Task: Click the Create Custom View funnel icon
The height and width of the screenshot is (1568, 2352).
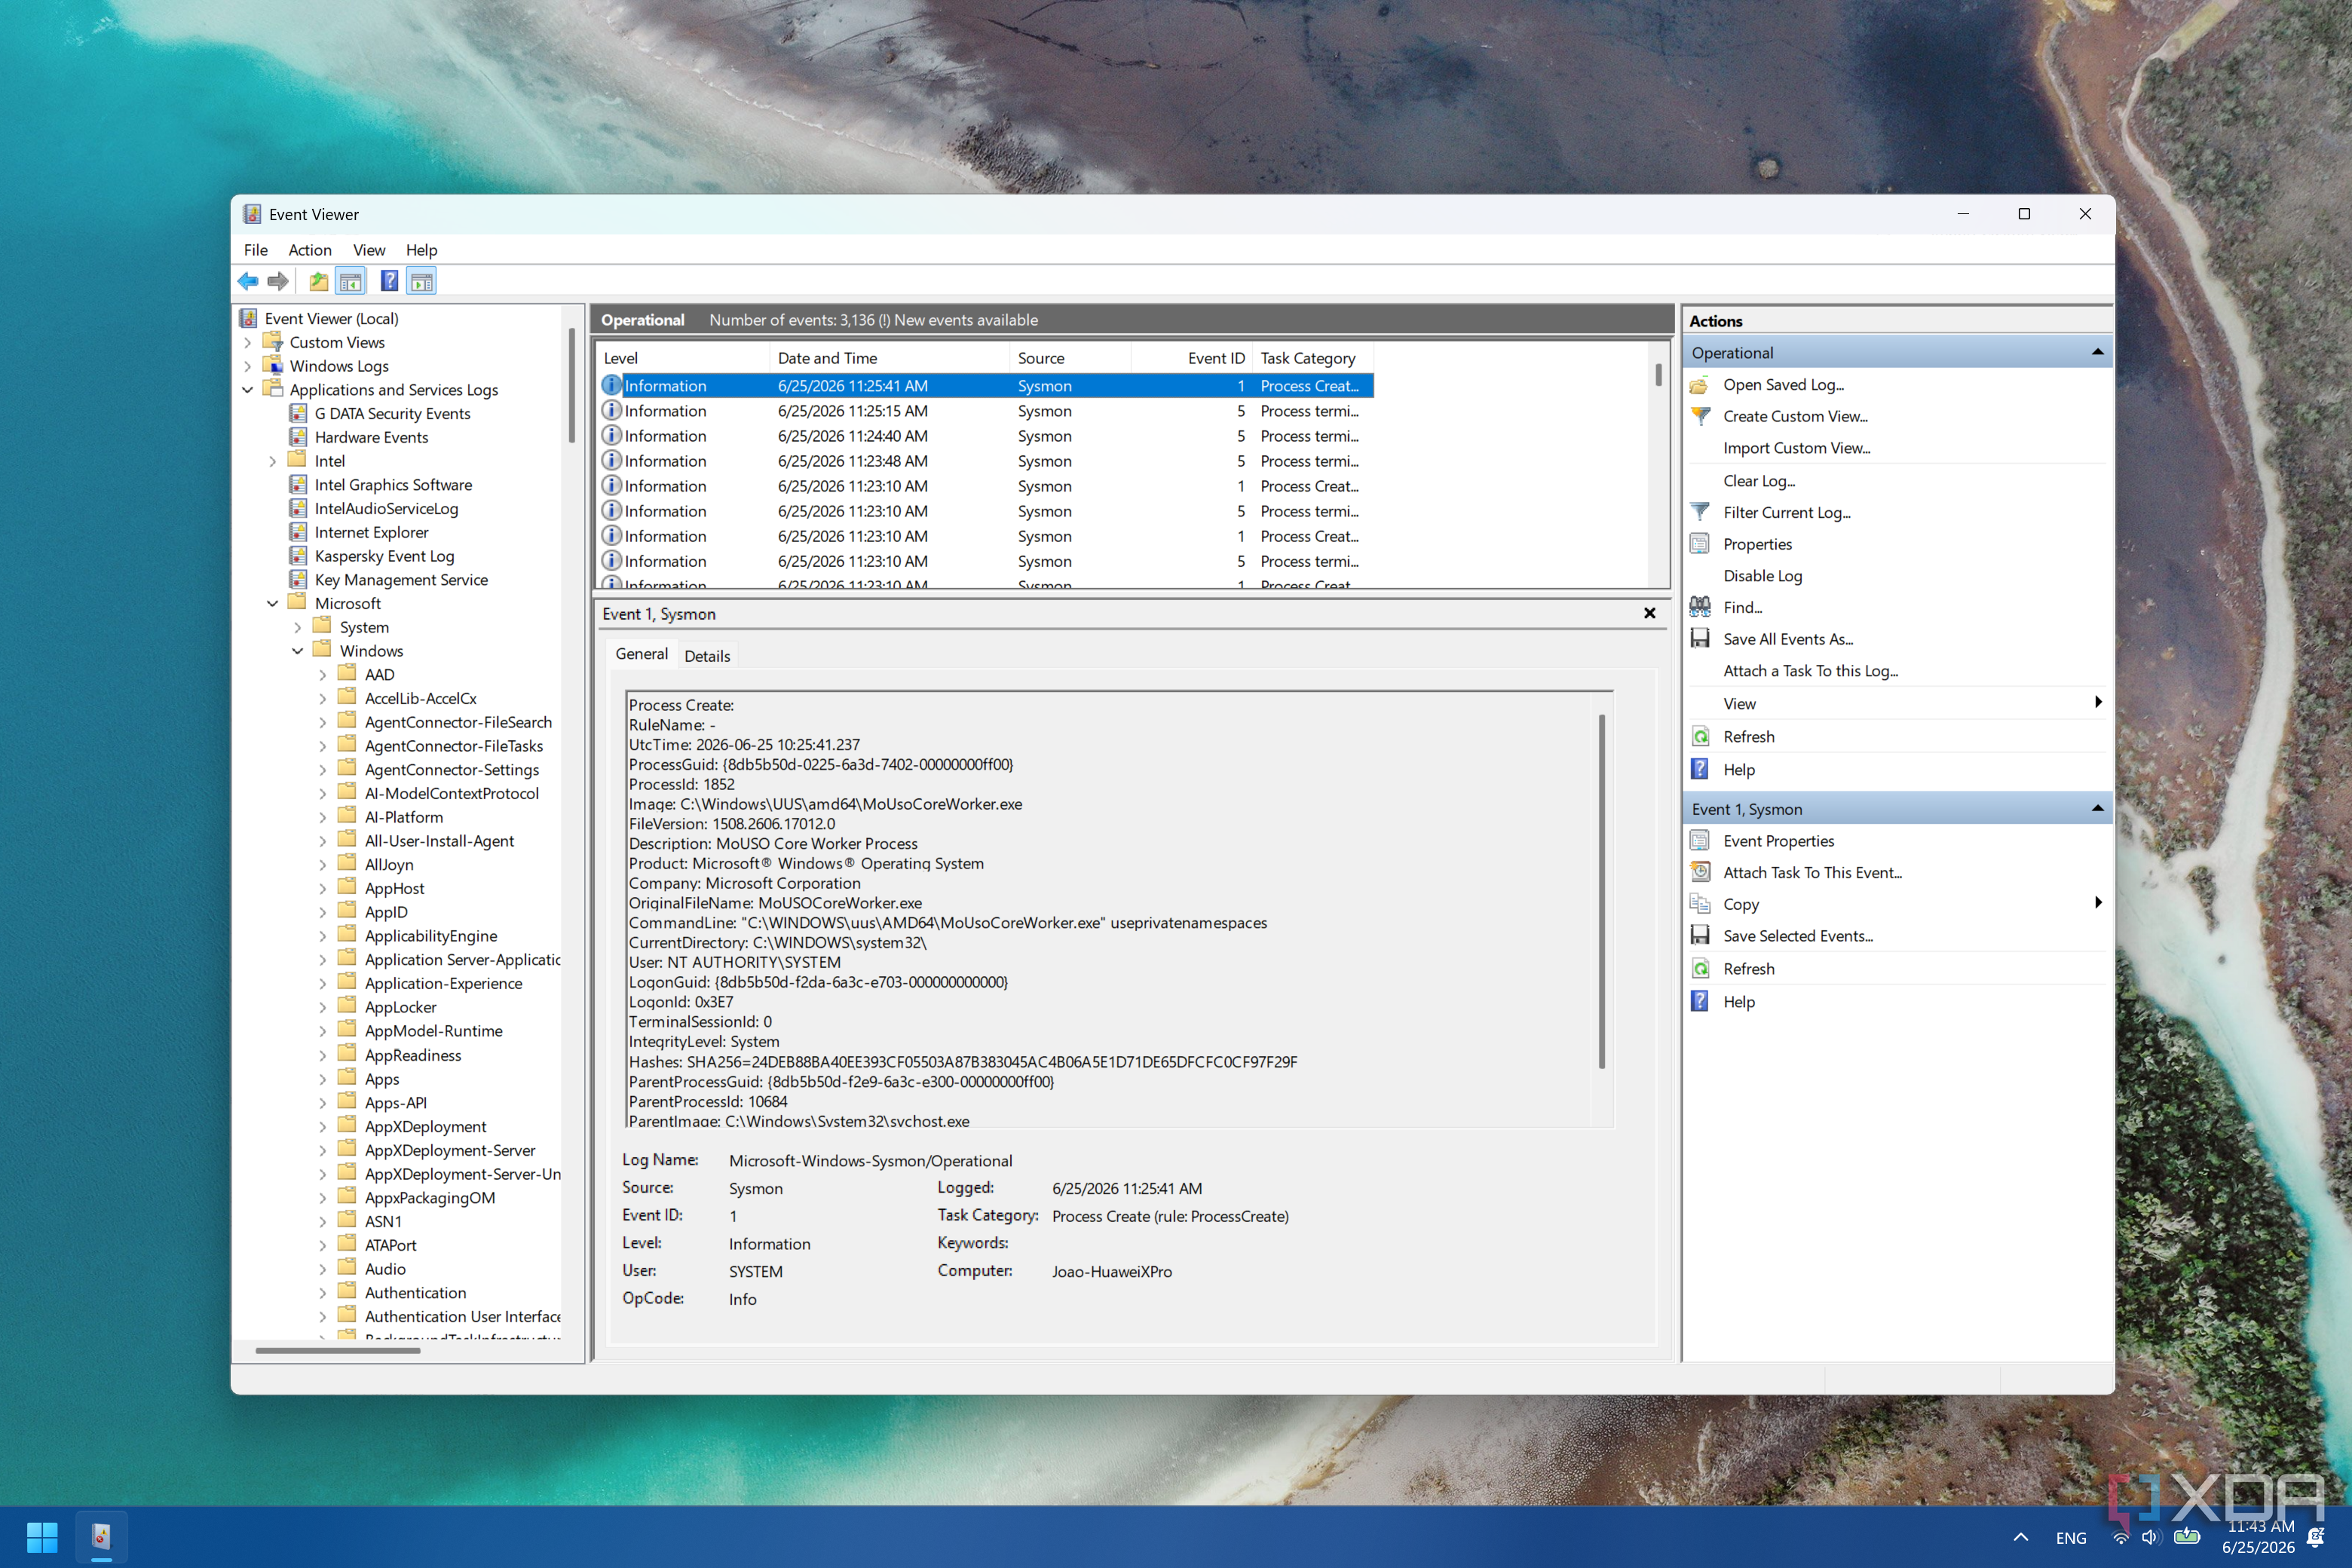Action: pos(1699,416)
